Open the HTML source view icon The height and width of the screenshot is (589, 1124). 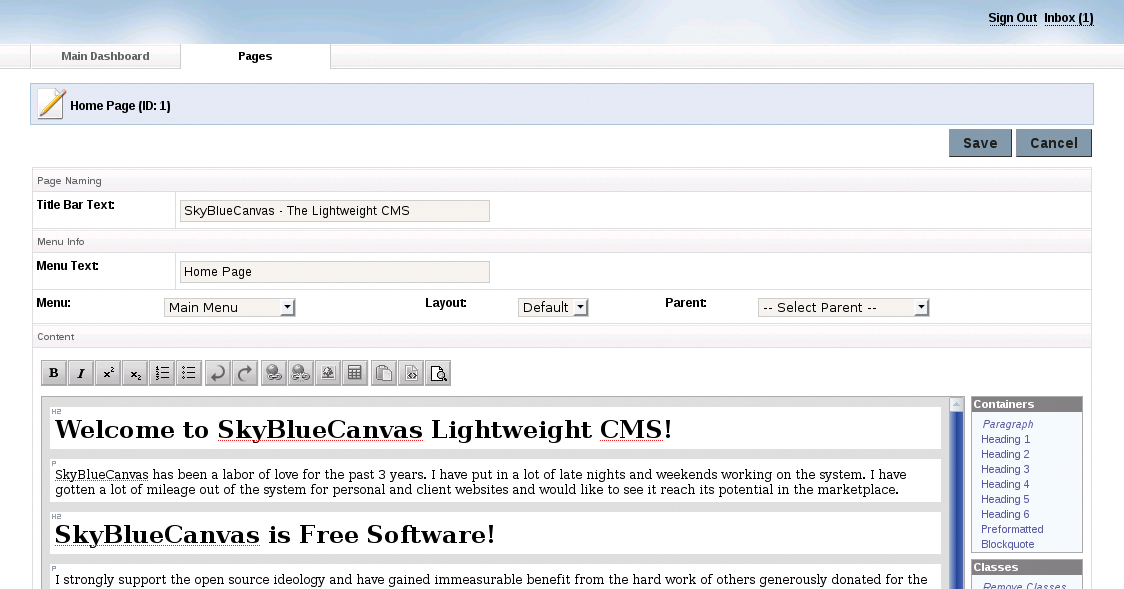411,373
